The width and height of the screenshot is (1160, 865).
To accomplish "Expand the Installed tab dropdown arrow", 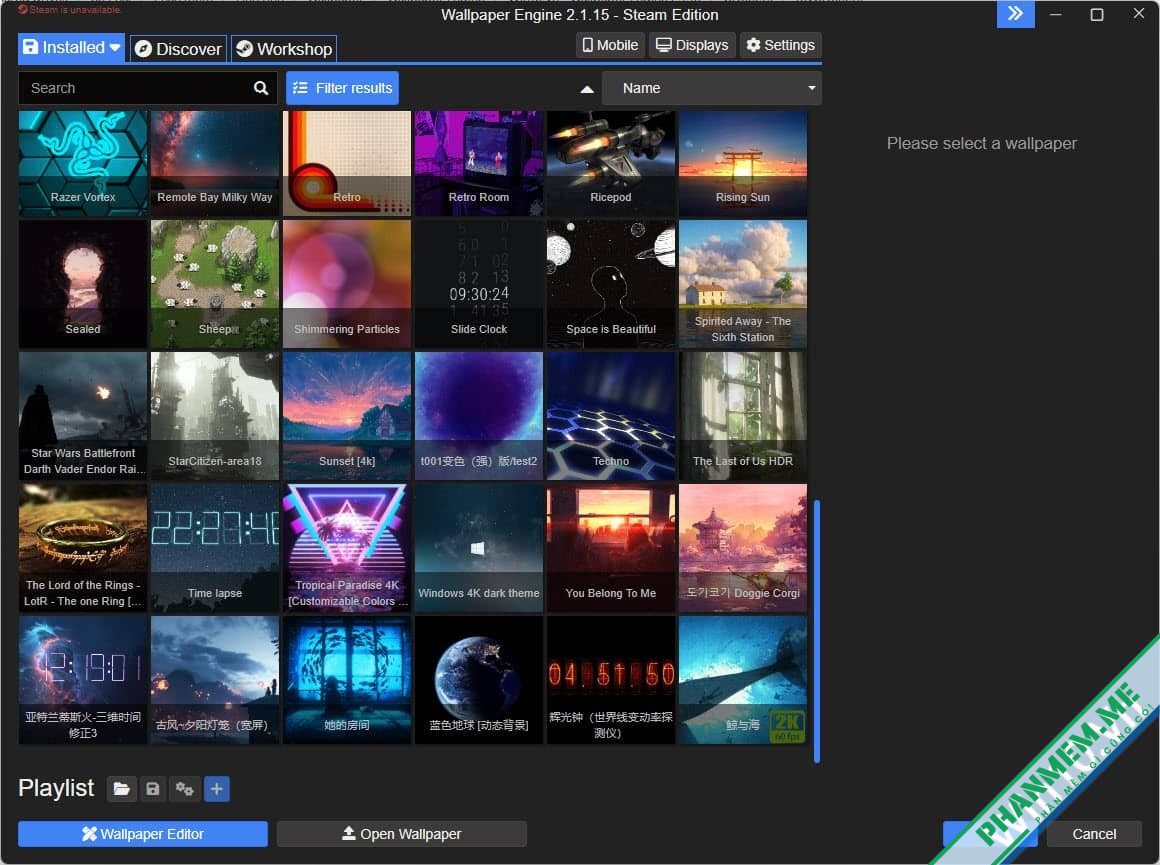I will (x=115, y=47).
